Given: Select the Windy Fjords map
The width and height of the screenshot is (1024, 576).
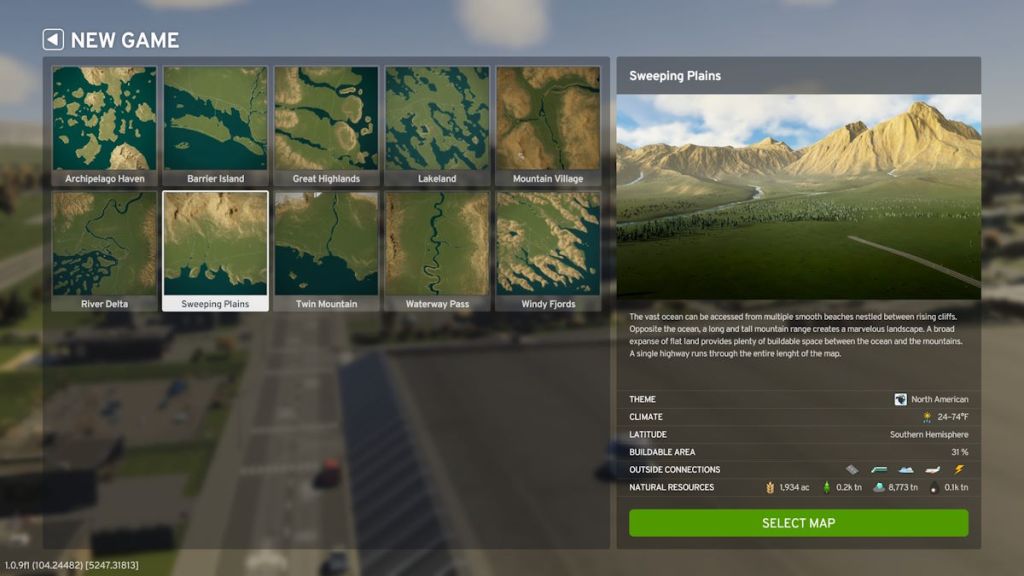Looking at the screenshot, I should (548, 243).
